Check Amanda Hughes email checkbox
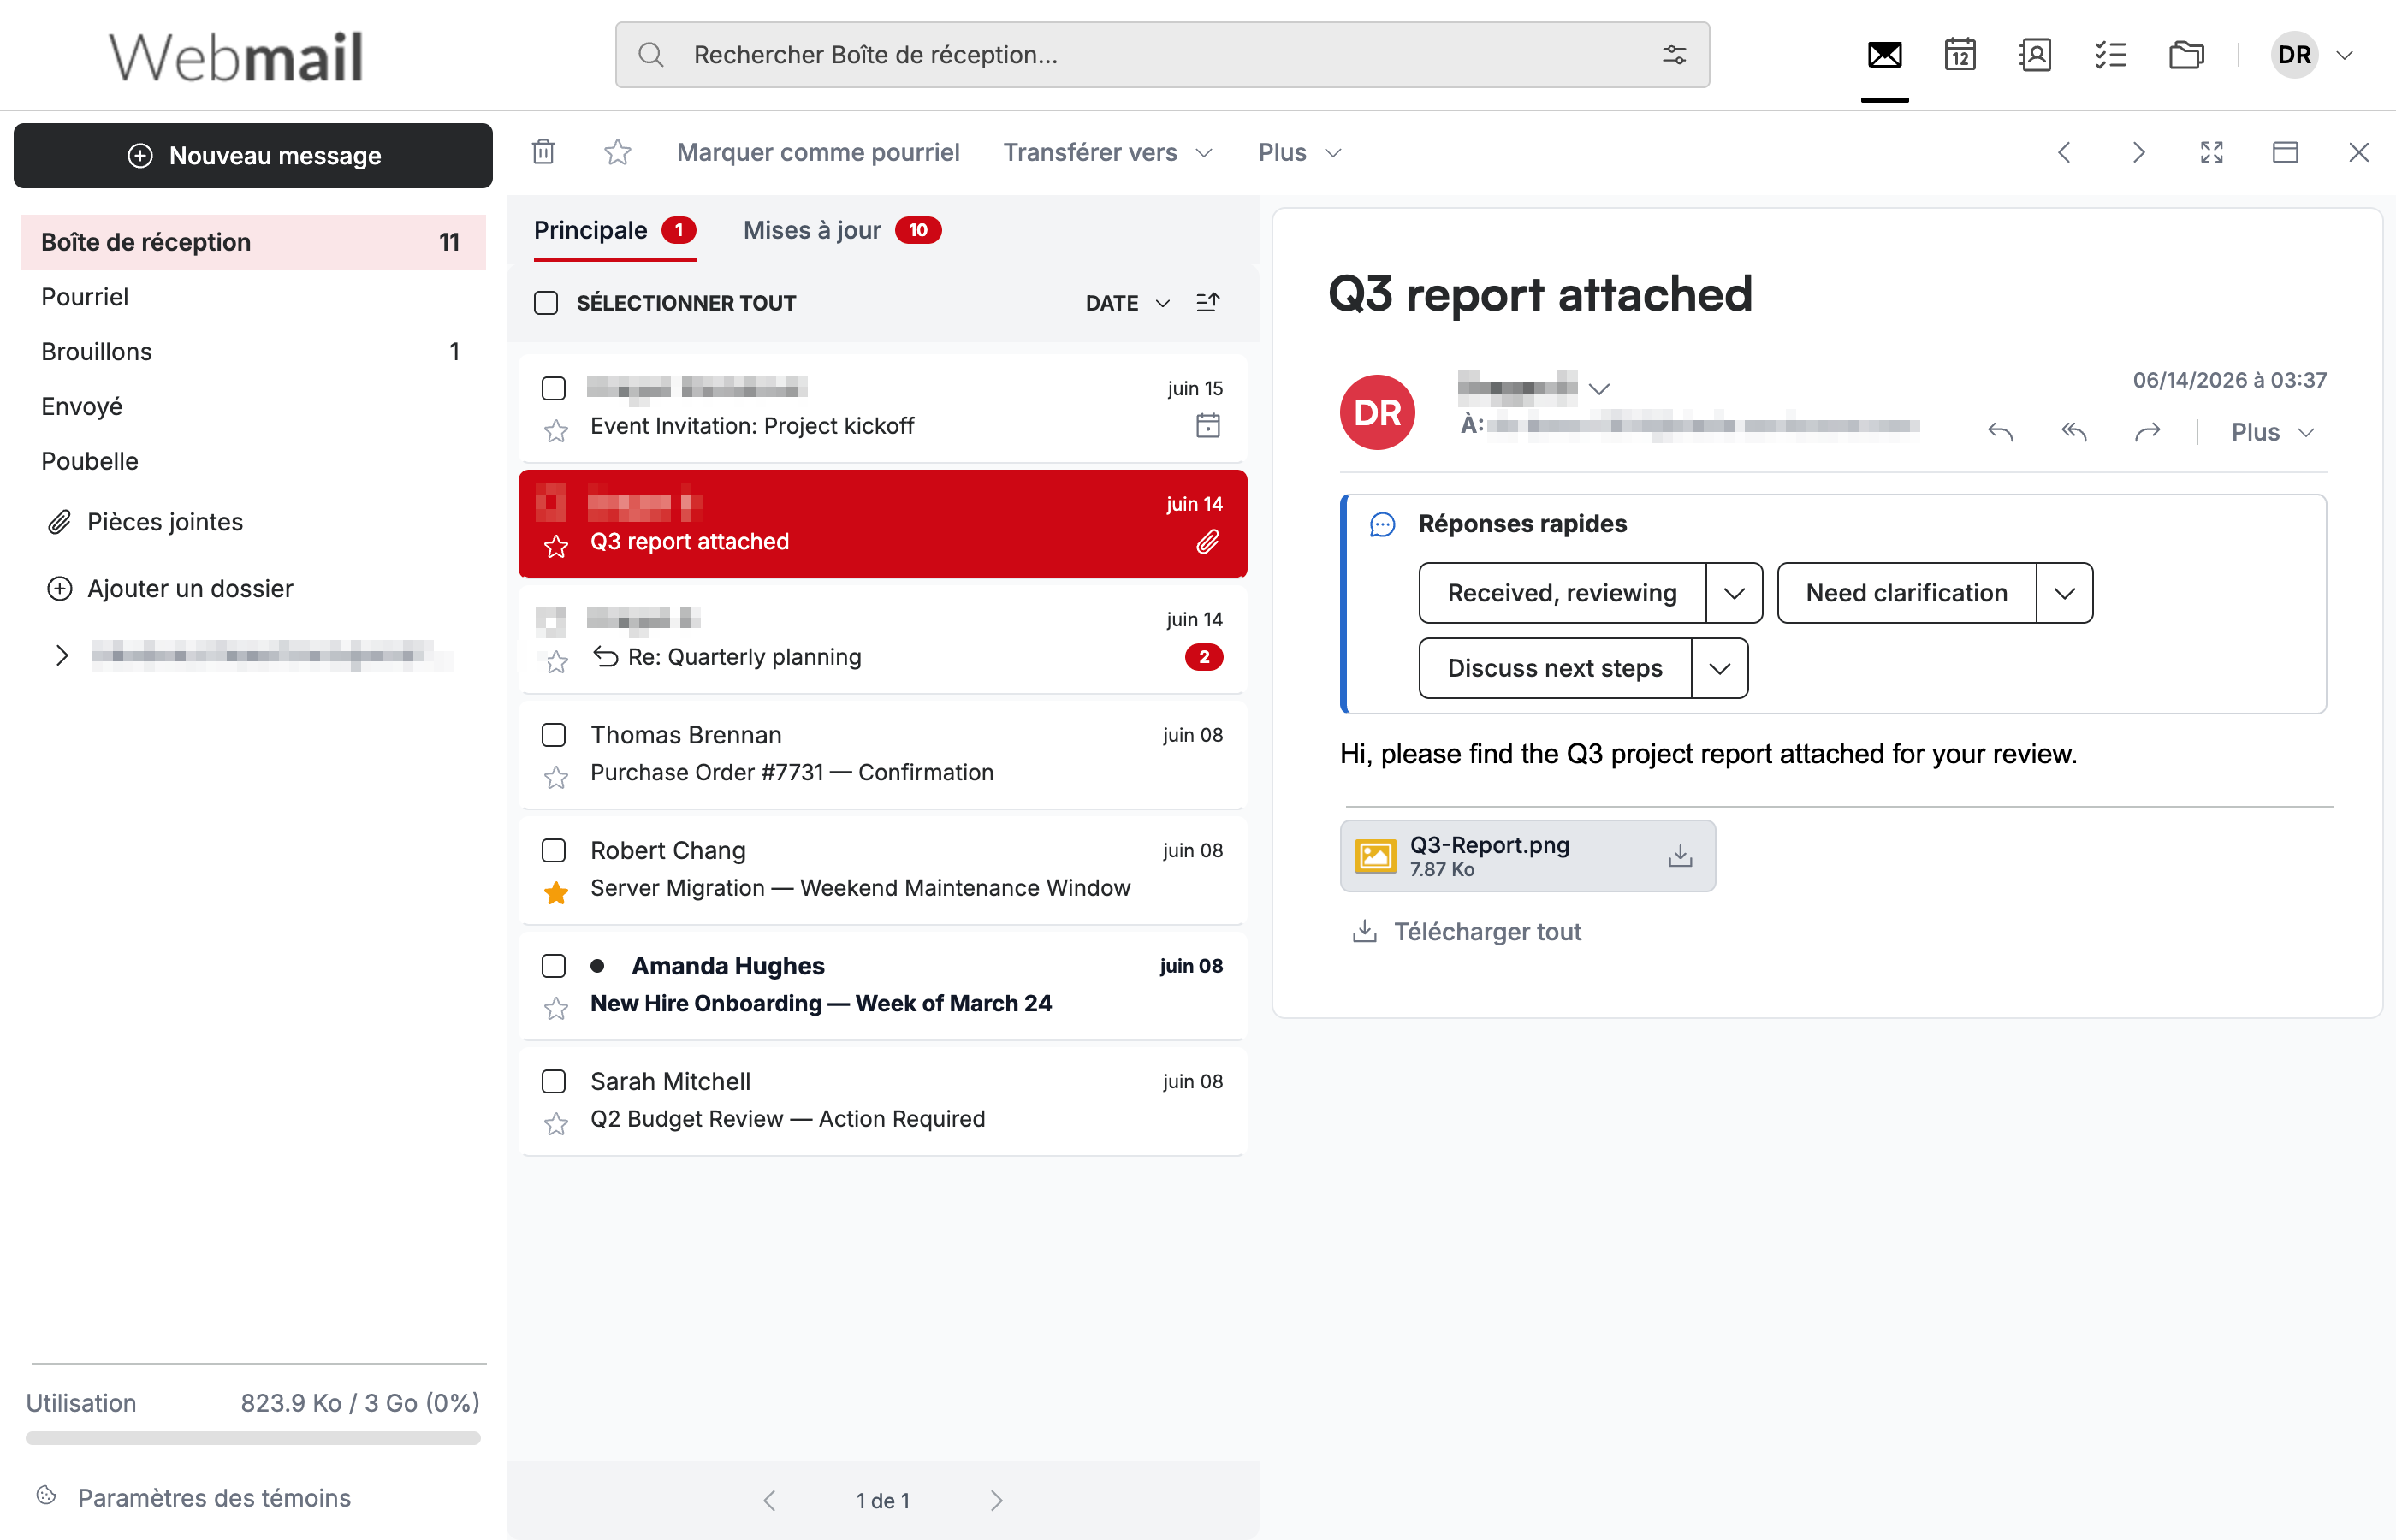The image size is (2396, 1540). click(553, 966)
